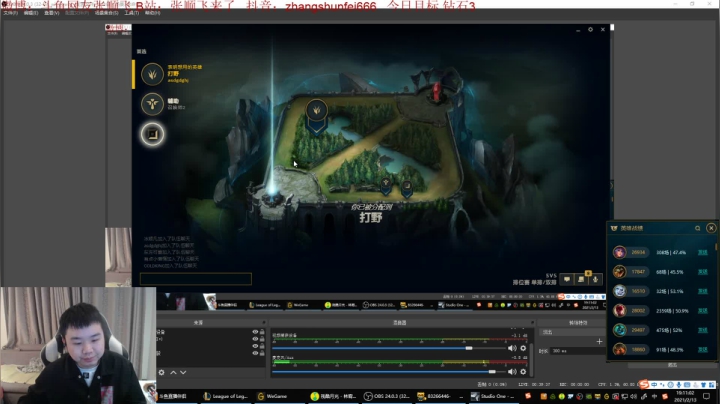Toggle visibility eye of the second OBS source
Image resolution: width=720 pixels, height=404 pixels.
(x=255, y=339)
